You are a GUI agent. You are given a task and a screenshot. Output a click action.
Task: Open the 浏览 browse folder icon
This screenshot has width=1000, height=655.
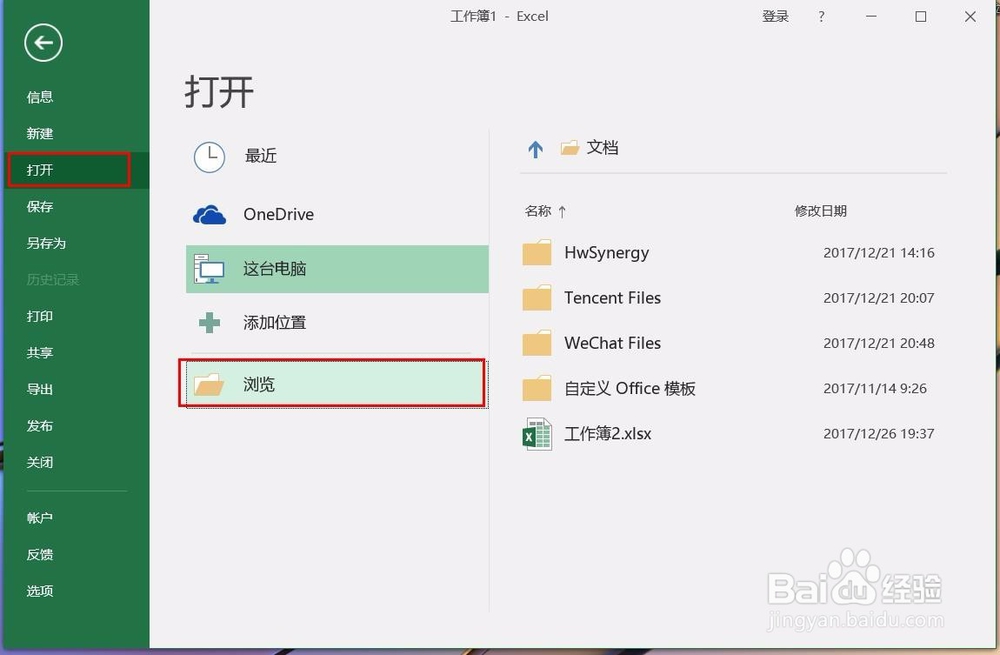[x=210, y=384]
